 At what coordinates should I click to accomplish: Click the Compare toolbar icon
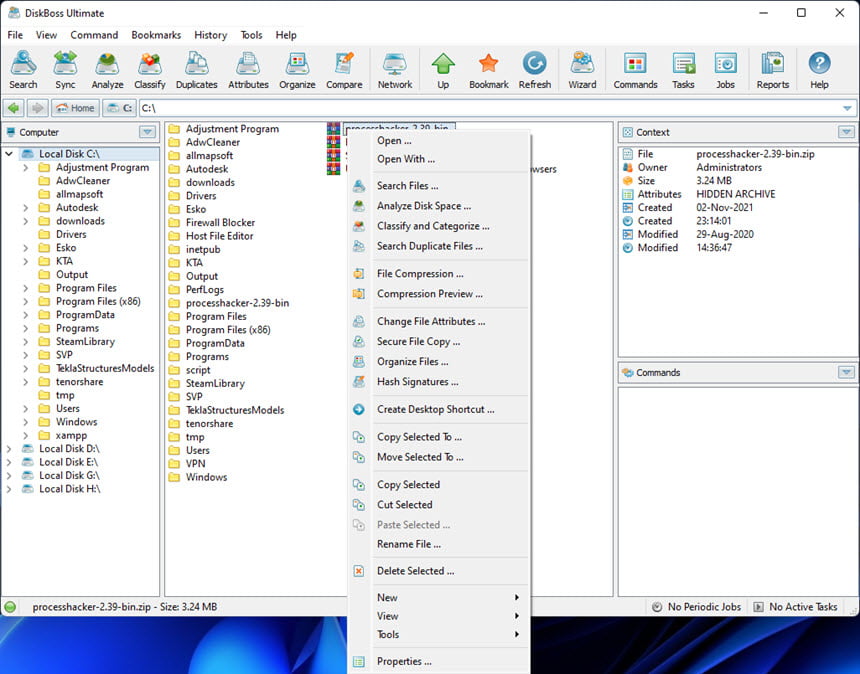tap(344, 69)
